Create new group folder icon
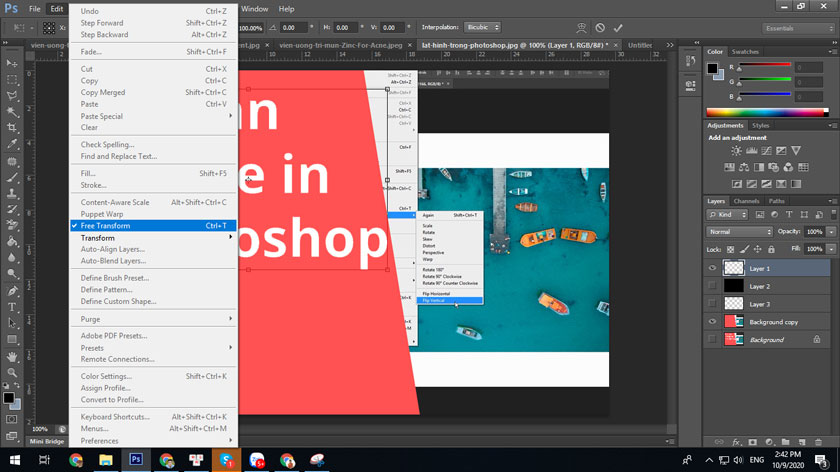 coord(785,442)
